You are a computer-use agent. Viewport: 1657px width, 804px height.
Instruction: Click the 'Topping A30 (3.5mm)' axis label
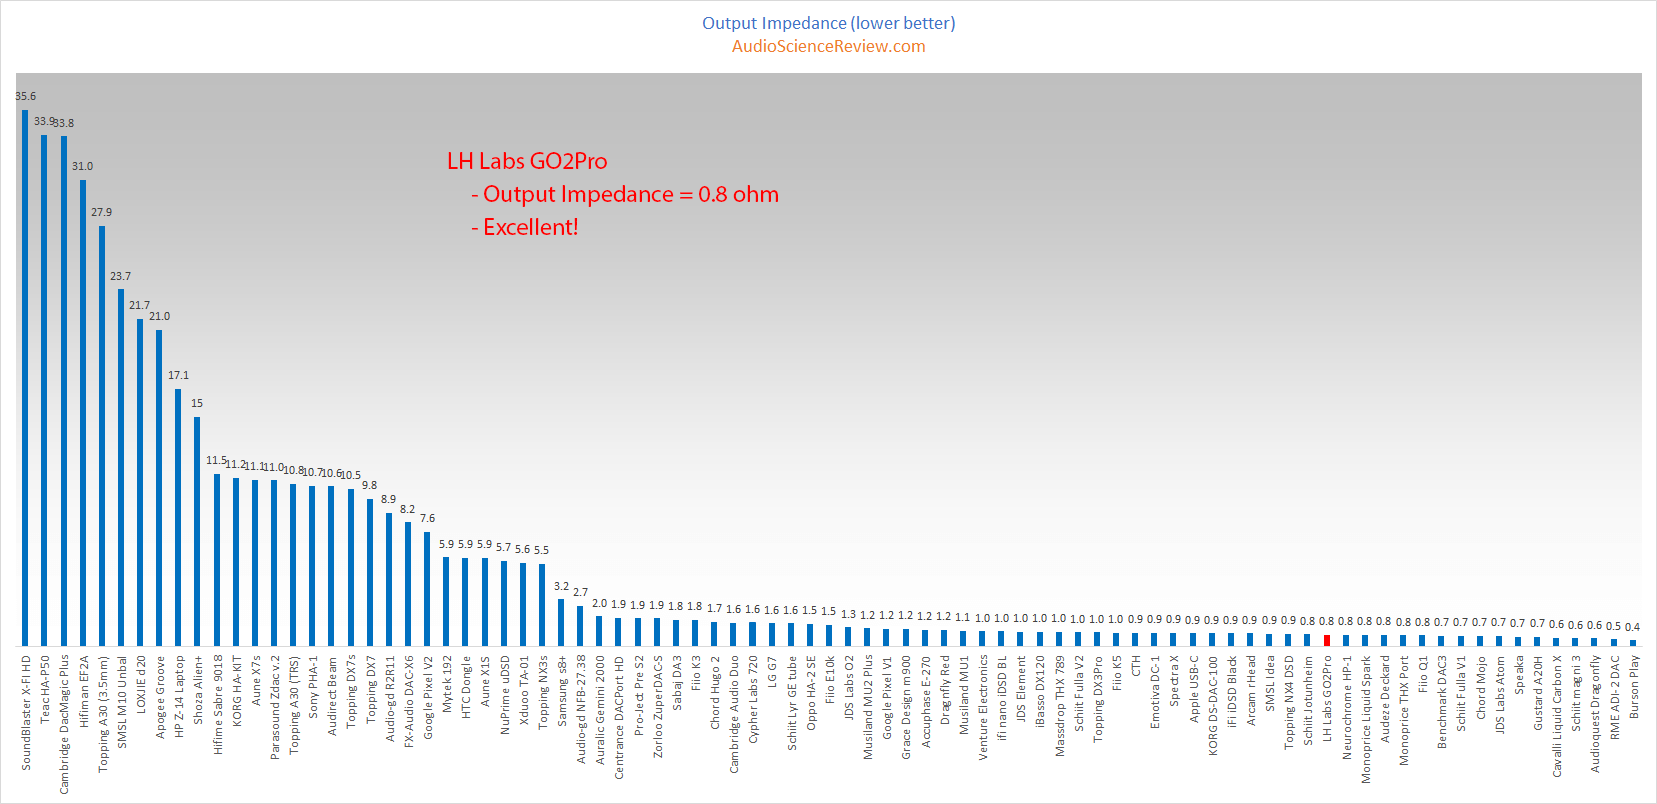pos(102,714)
